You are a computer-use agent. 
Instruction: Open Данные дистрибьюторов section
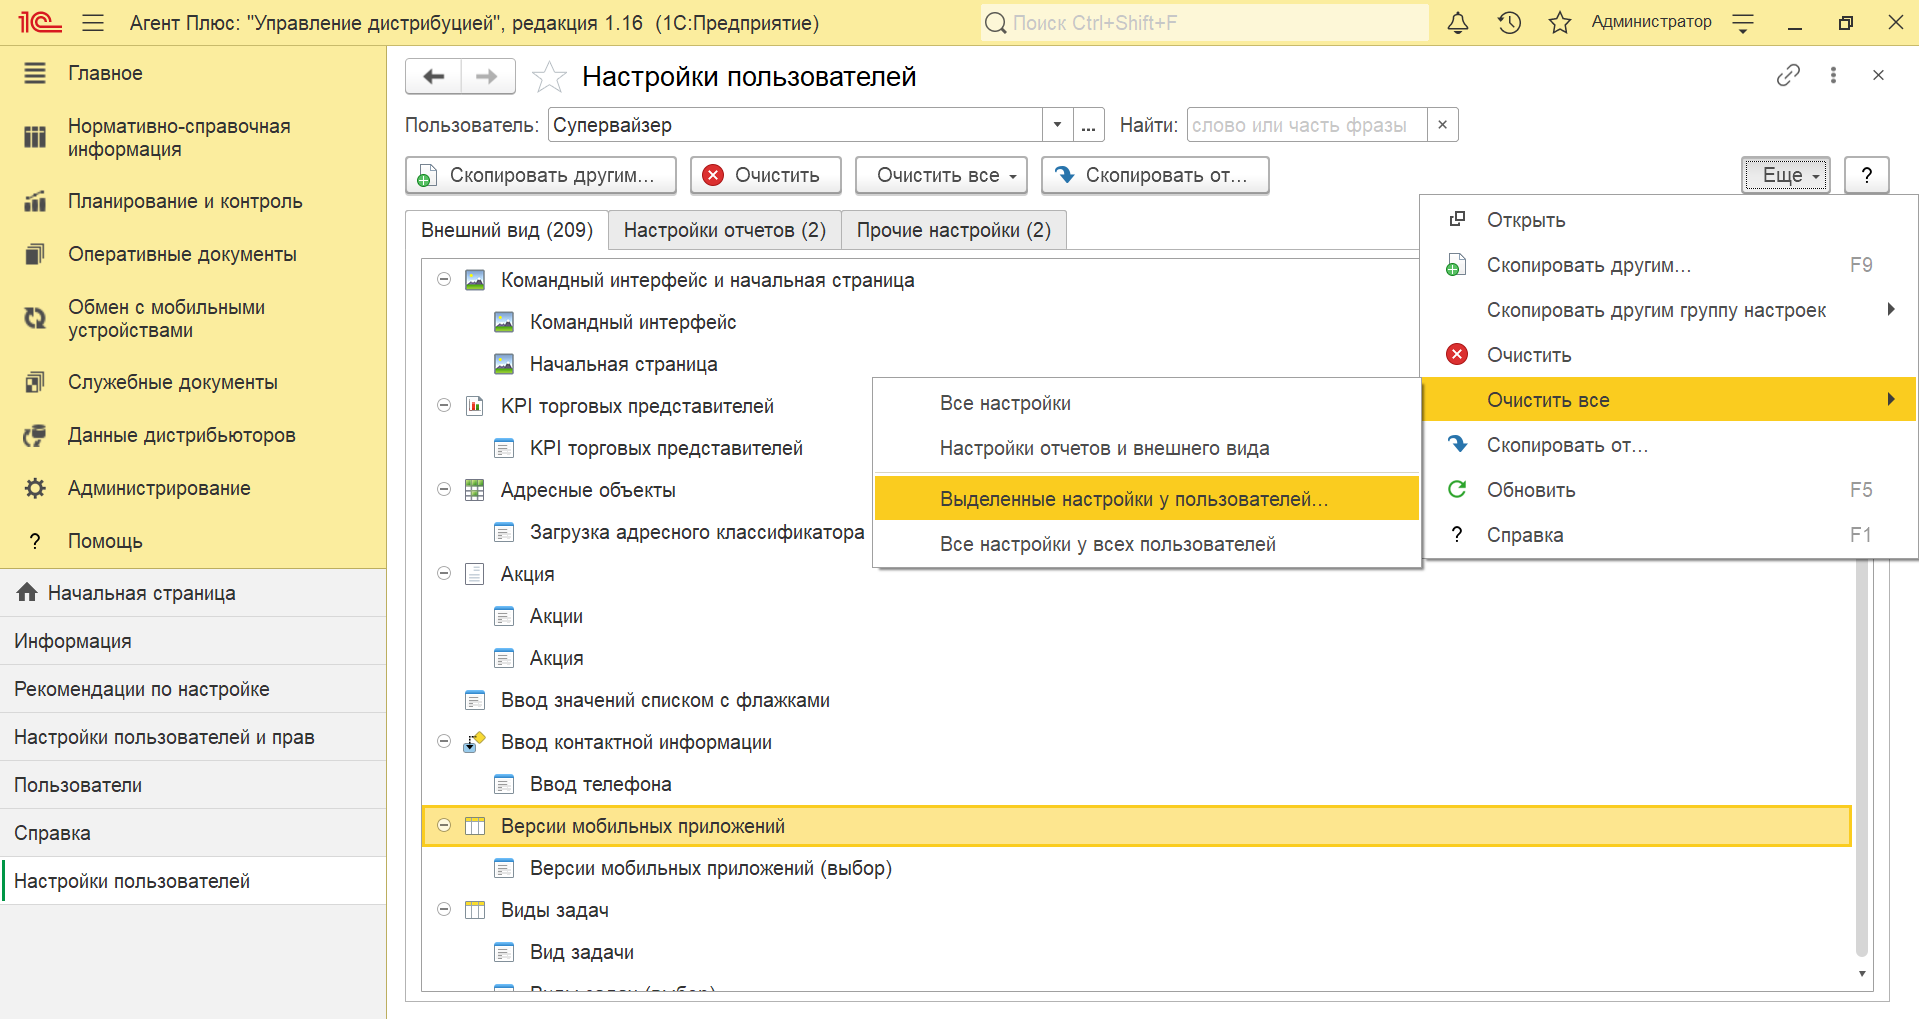coord(193,435)
